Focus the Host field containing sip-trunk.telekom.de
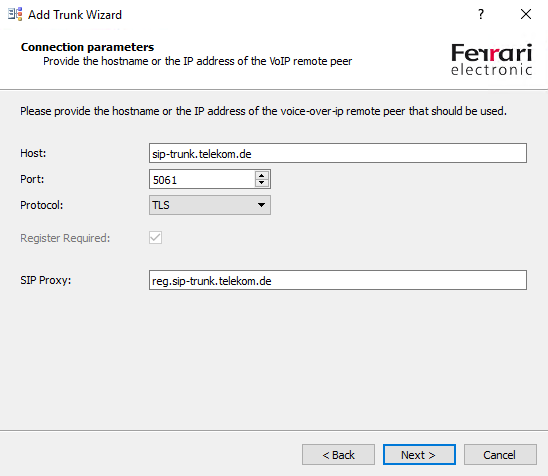This screenshot has height=476, width=548. 338,153
